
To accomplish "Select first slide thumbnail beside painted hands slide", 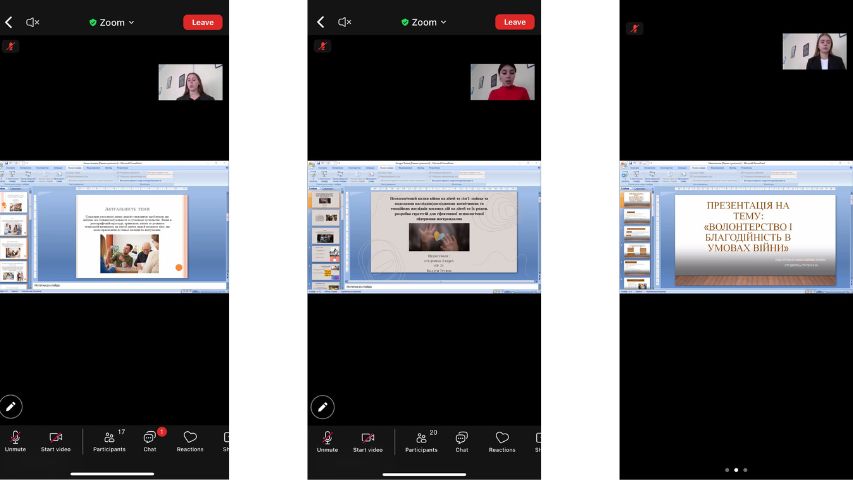I will pos(325,200).
